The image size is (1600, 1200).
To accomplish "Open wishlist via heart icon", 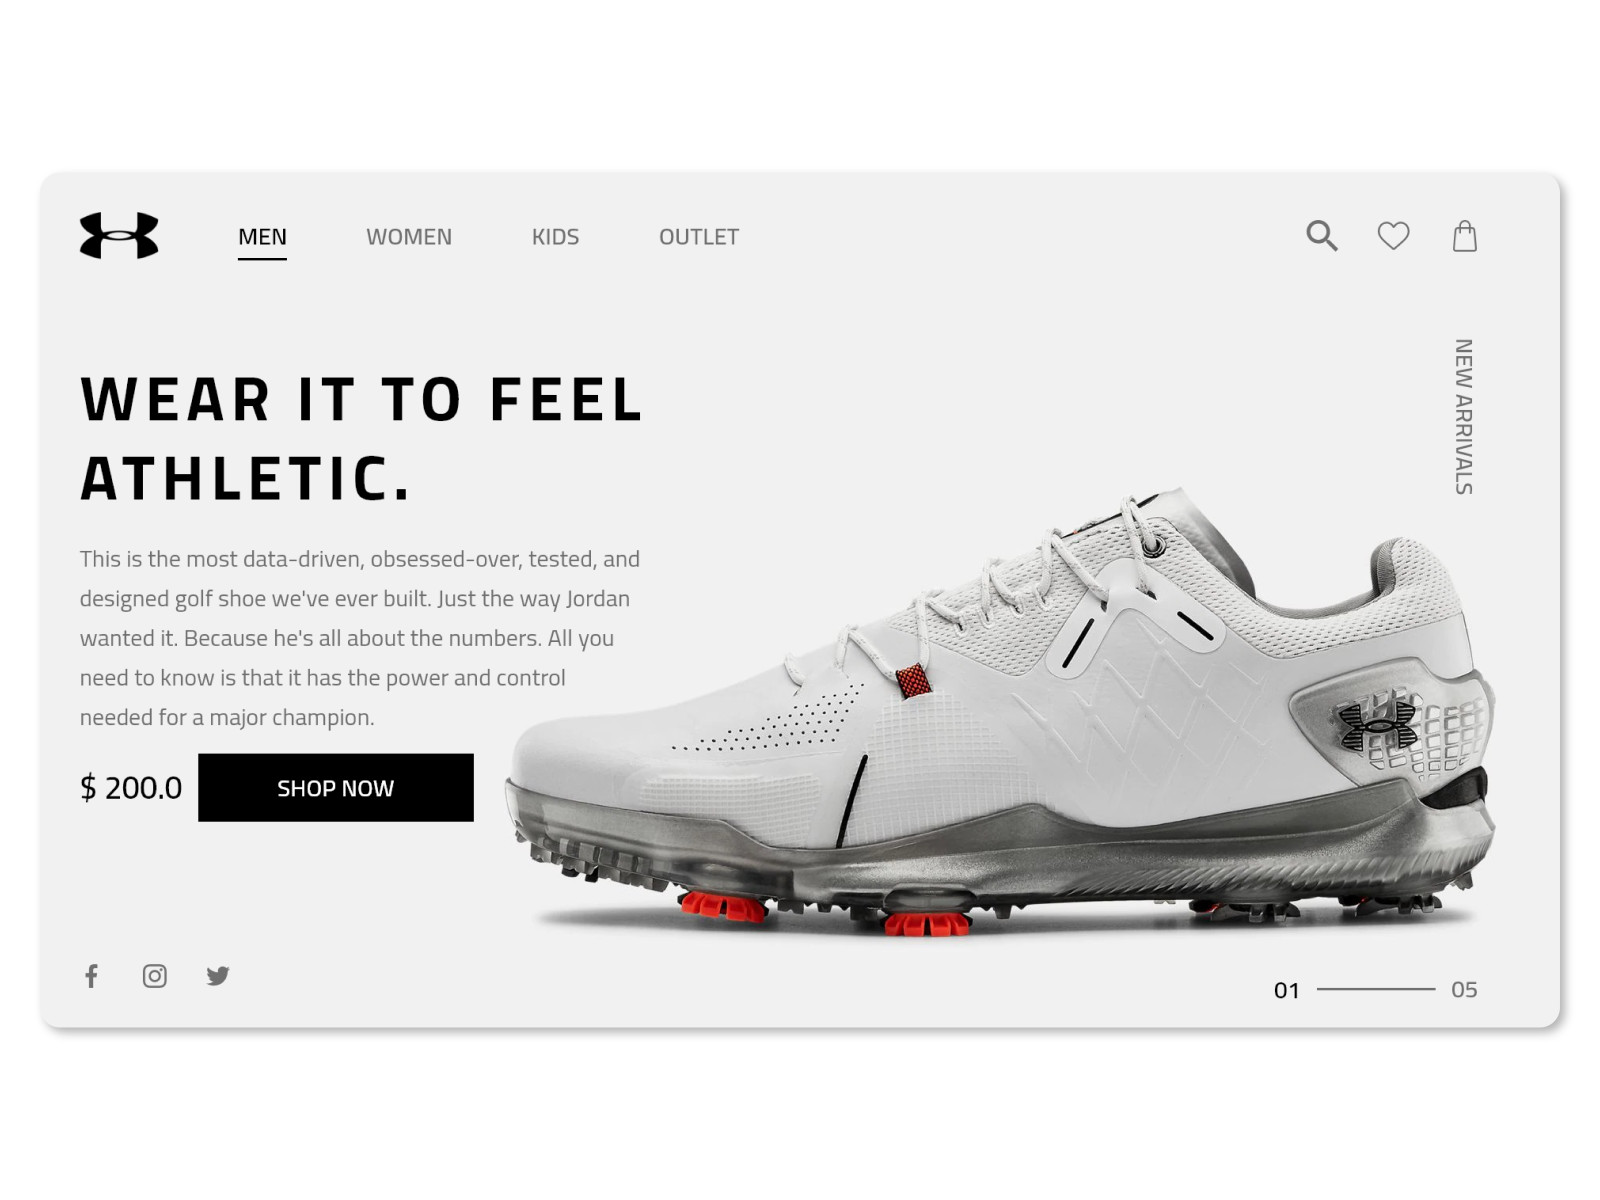I will click(1393, 236).
